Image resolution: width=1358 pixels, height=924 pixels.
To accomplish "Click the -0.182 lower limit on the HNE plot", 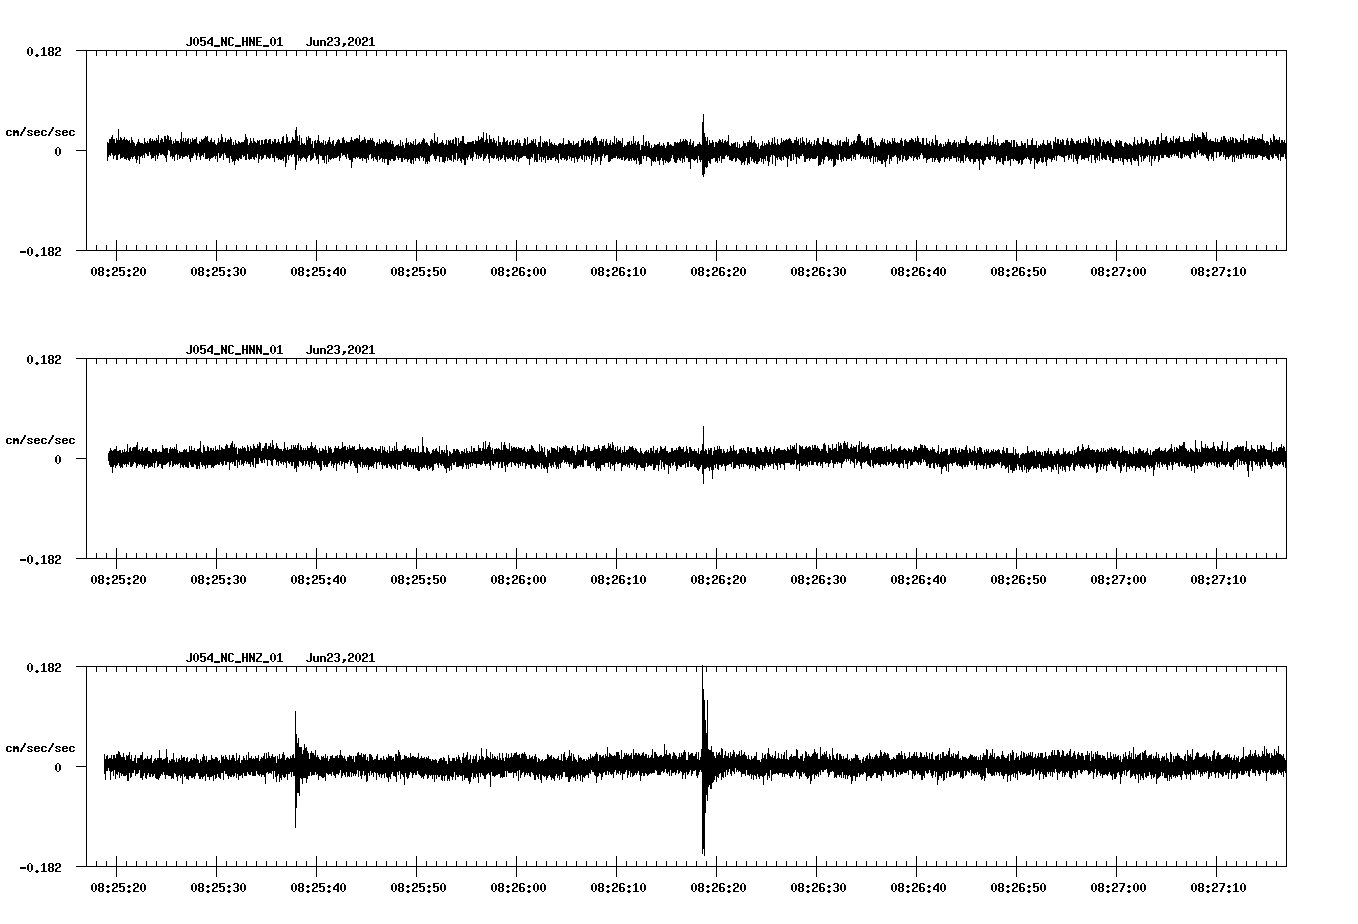I will point(40,251).
